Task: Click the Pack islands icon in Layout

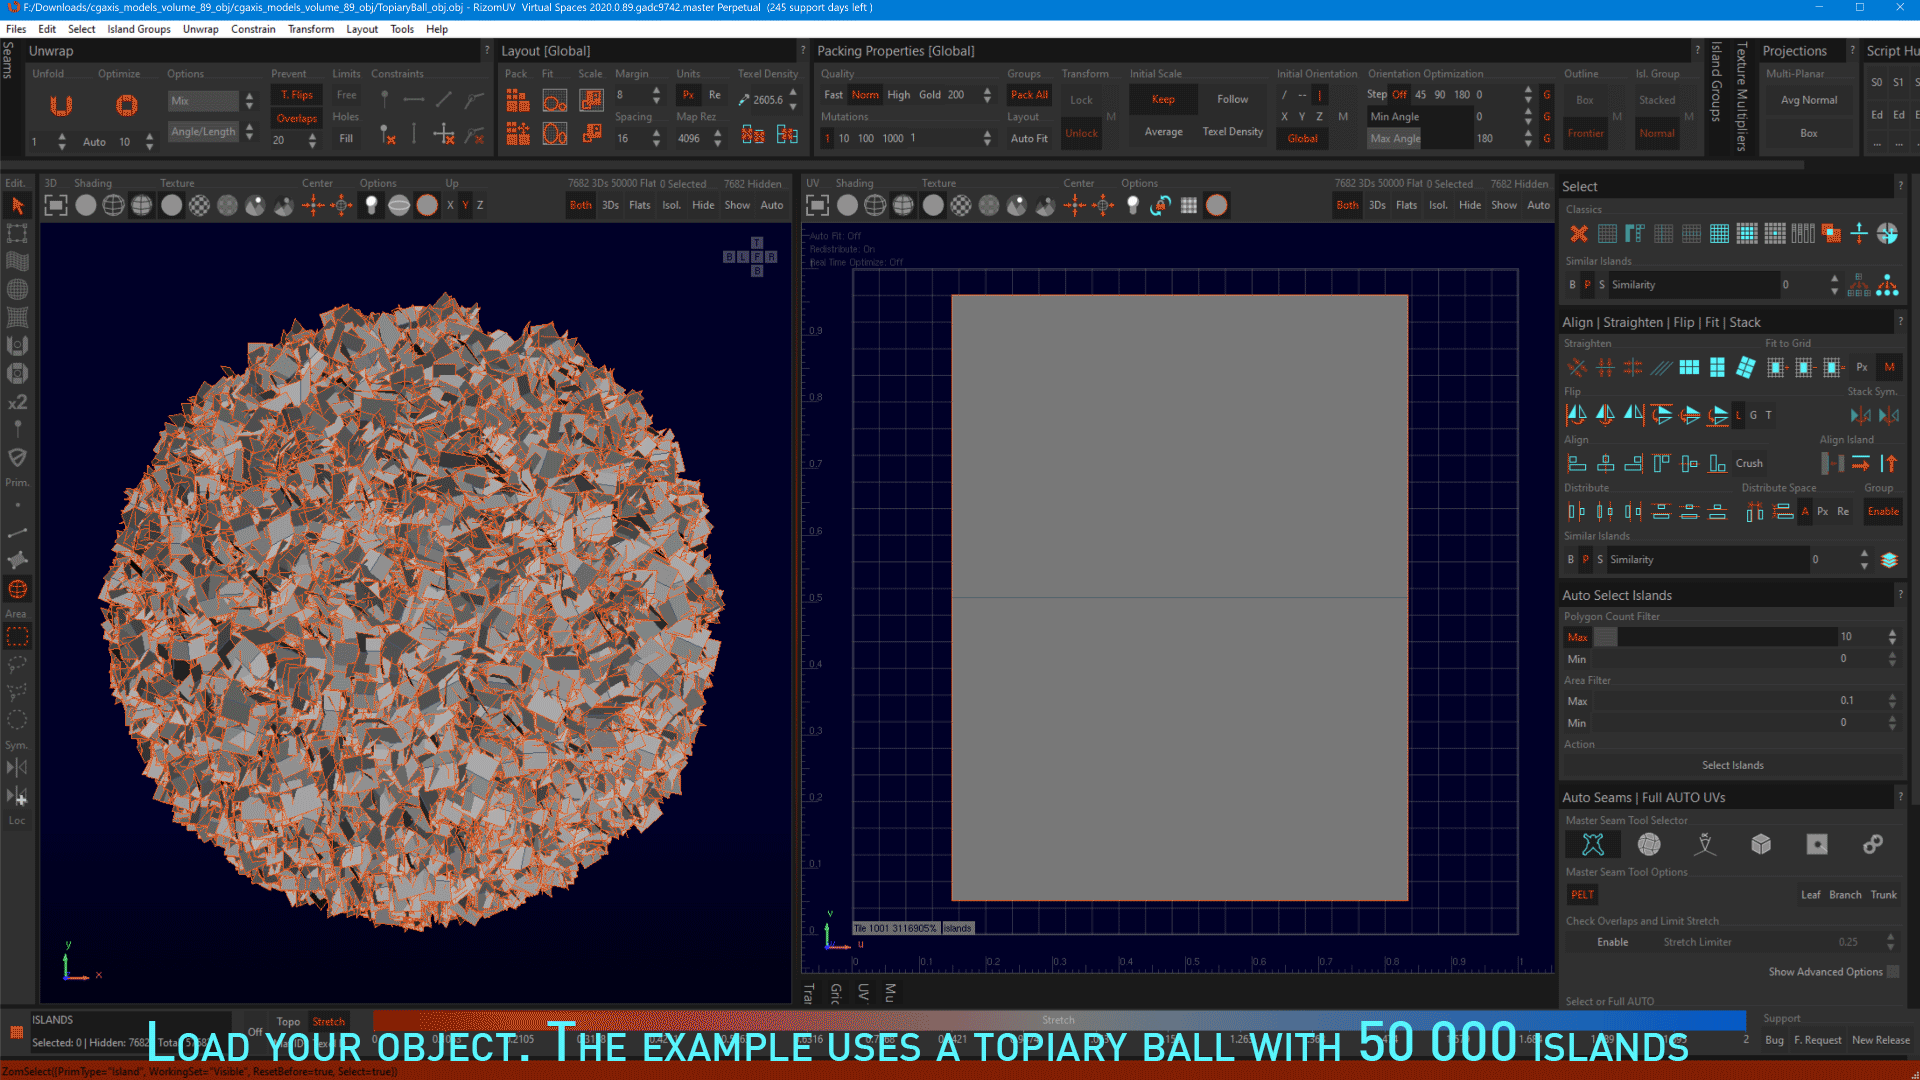Action: (x=517, y=100)
